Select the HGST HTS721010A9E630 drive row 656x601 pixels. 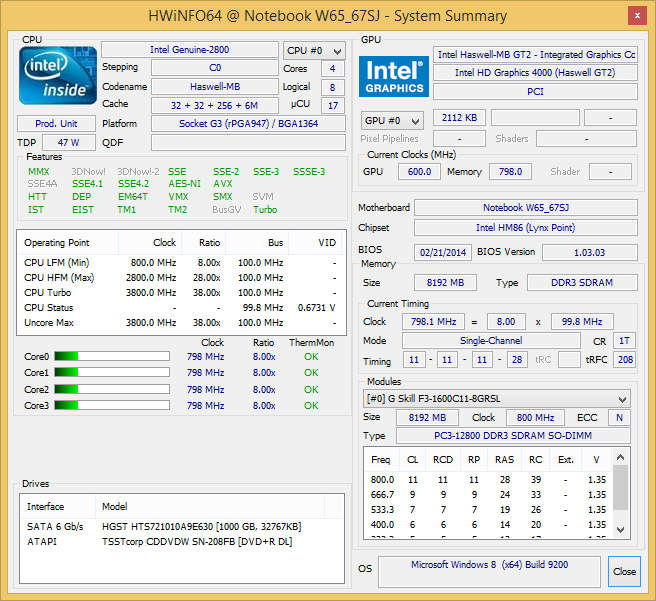coord(182,527)
